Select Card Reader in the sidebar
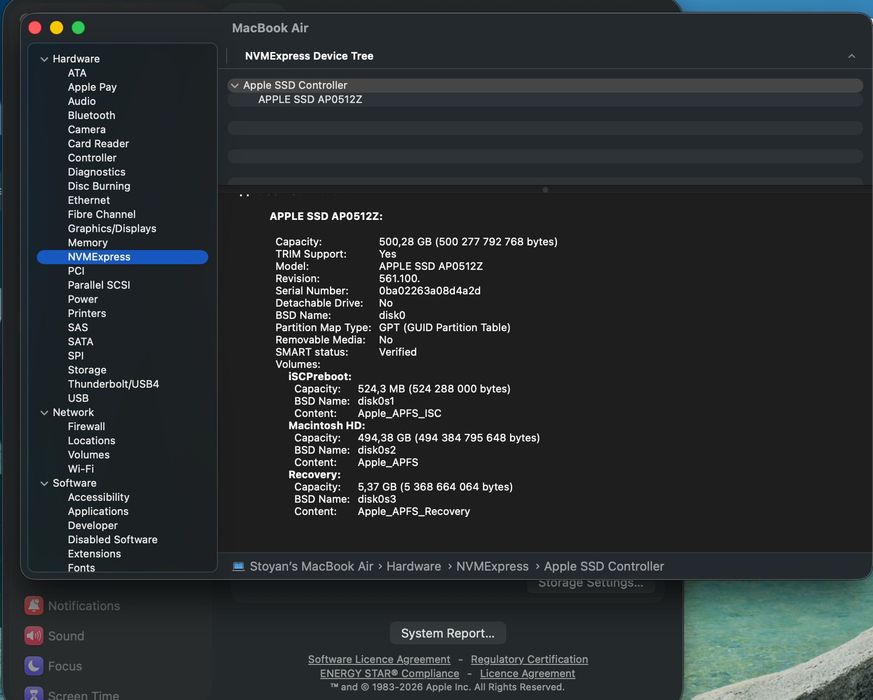The width and height of the screenshot is (873, 700). point(98,144)
